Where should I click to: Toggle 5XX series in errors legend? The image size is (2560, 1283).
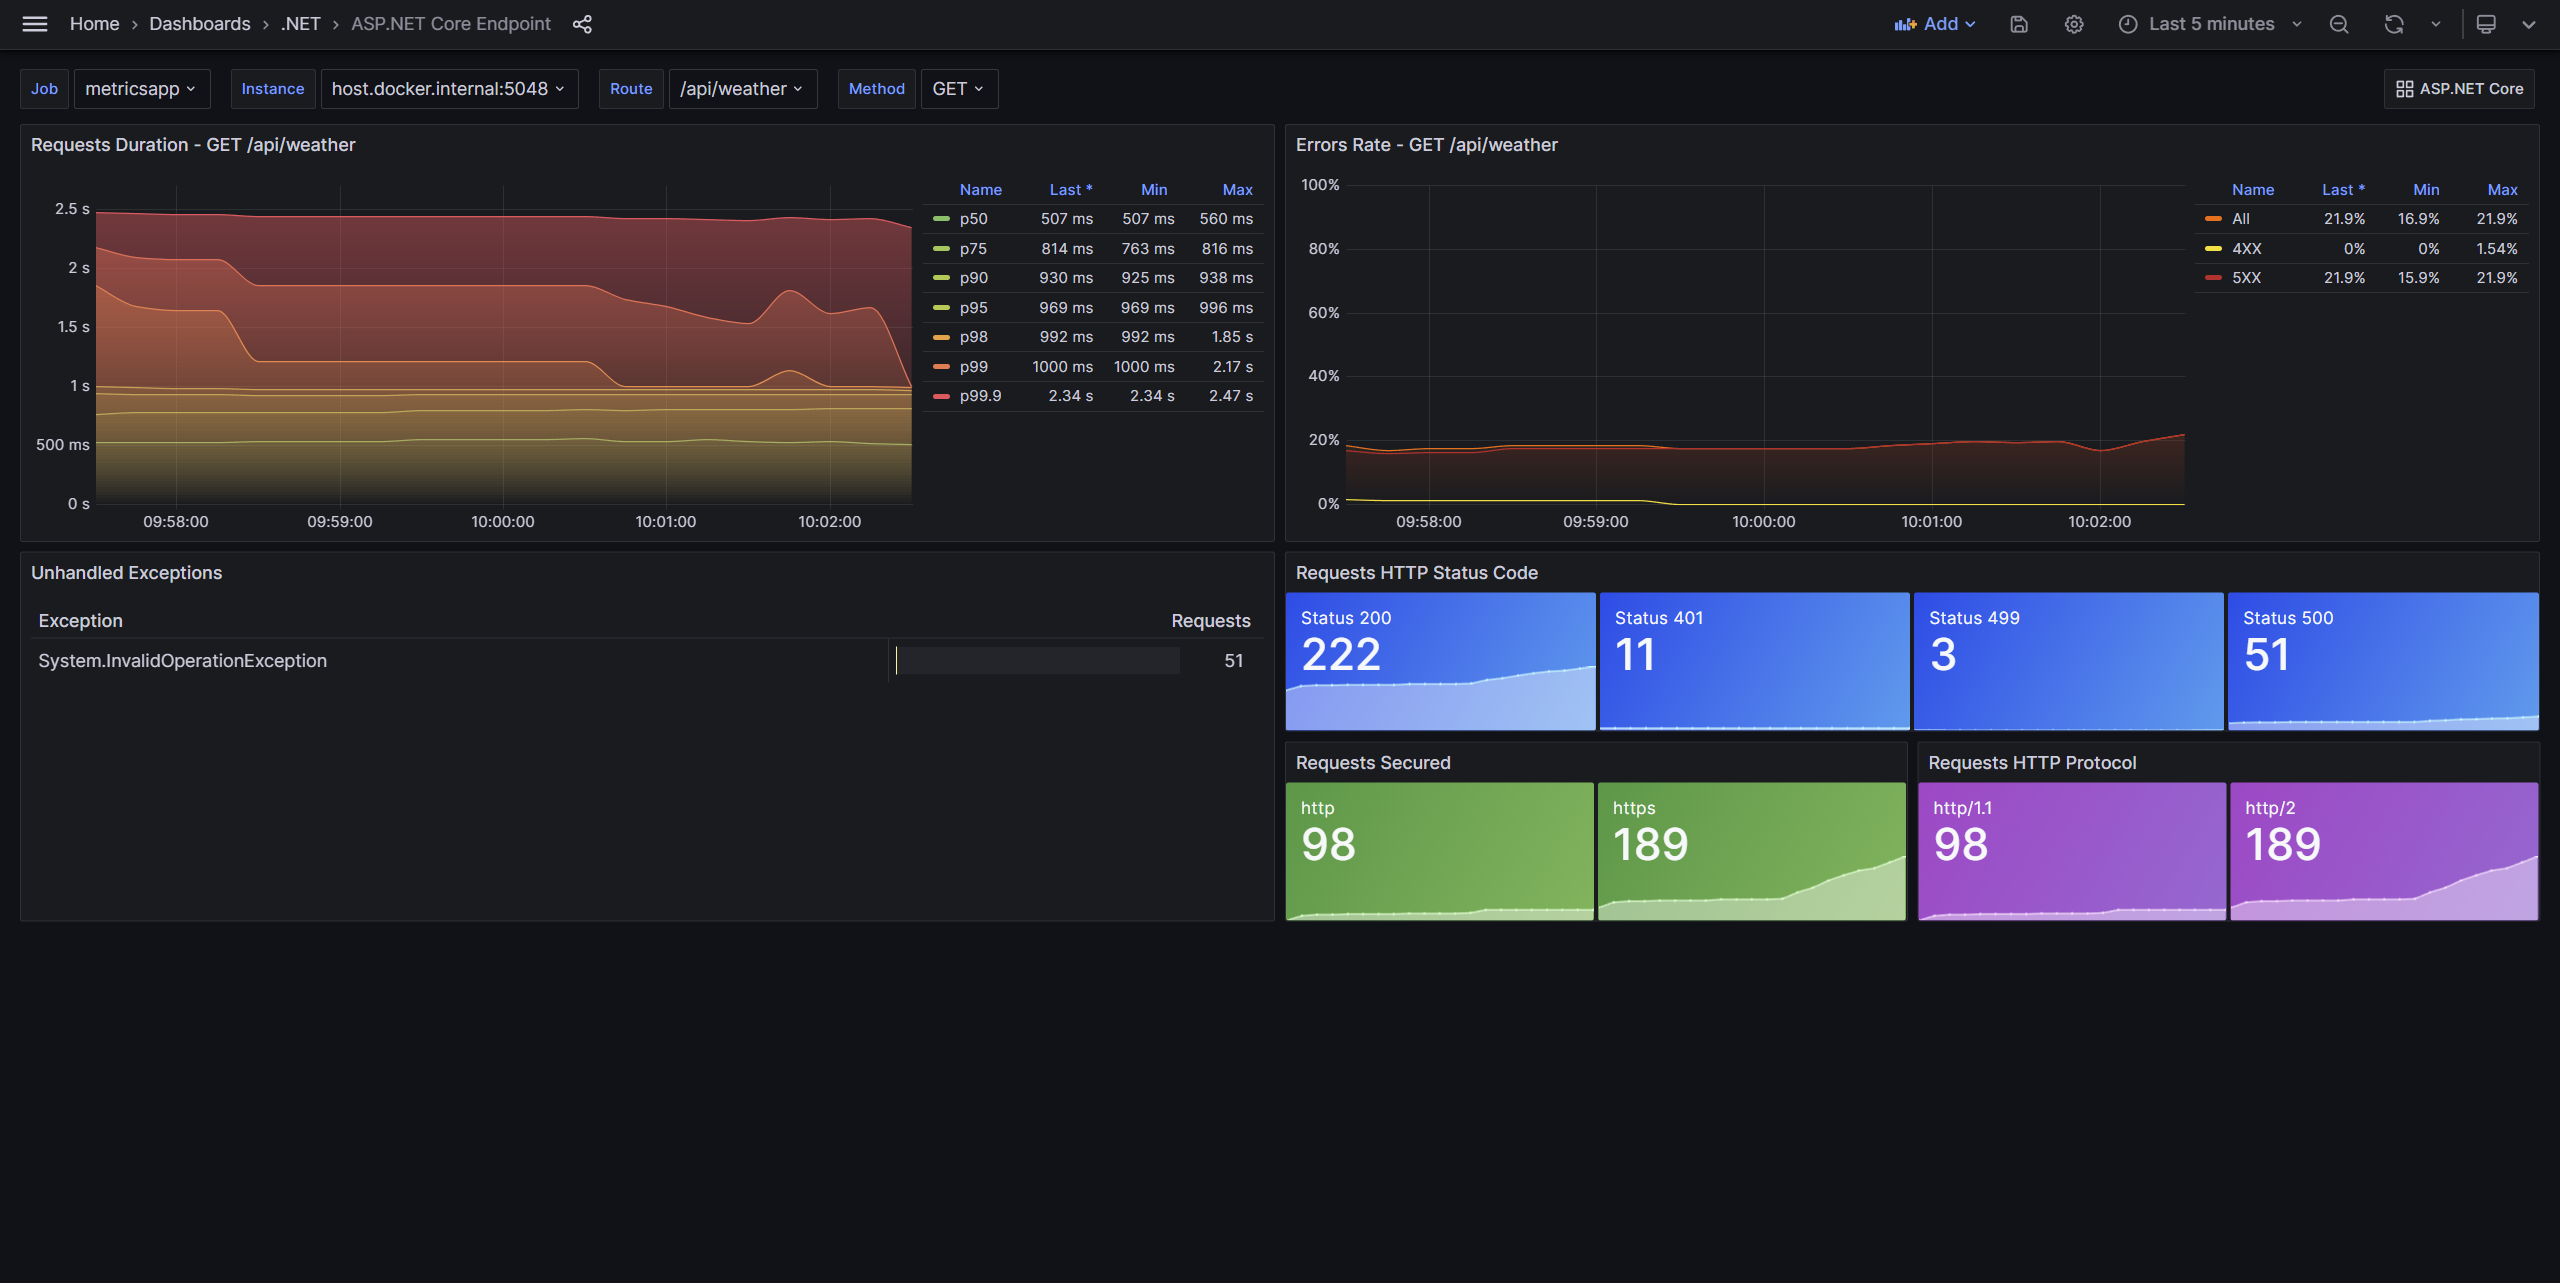(2246, 278)
